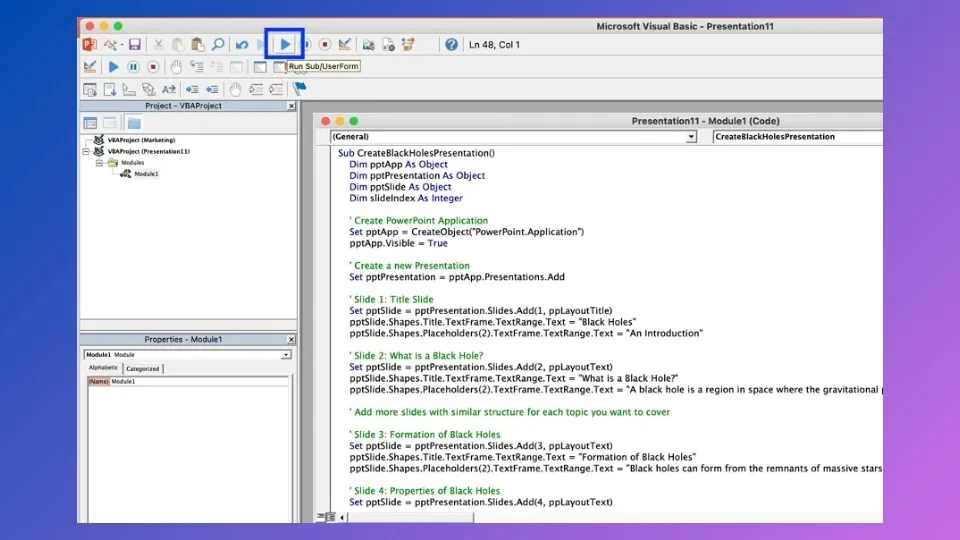Click the Save icon in the toolbar
Screen dimensions: 960x540
(x=134, y=45)
